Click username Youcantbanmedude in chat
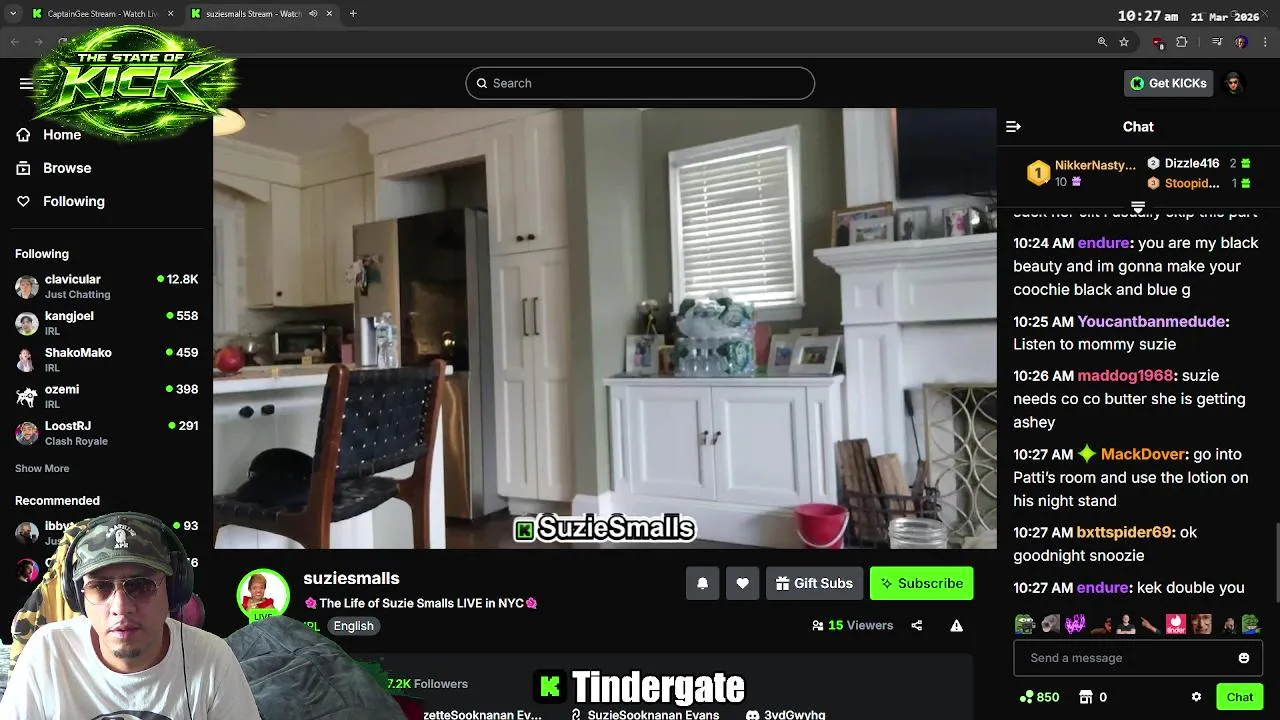This screenshot has height=720, width=1280. 1151,322
